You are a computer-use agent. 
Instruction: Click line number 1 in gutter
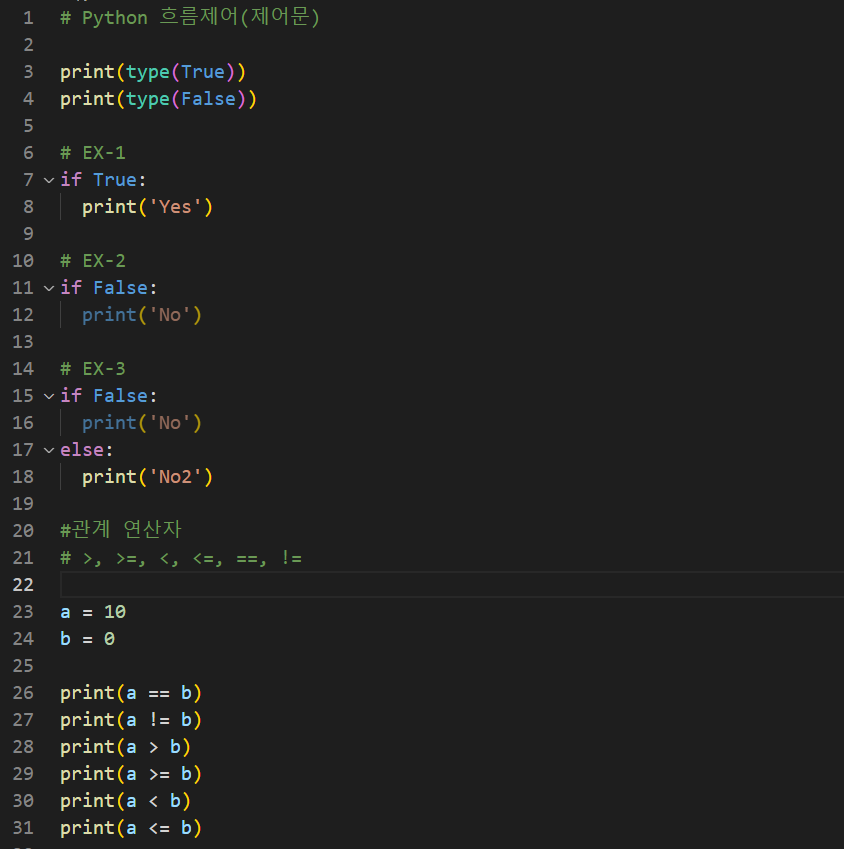28,18
